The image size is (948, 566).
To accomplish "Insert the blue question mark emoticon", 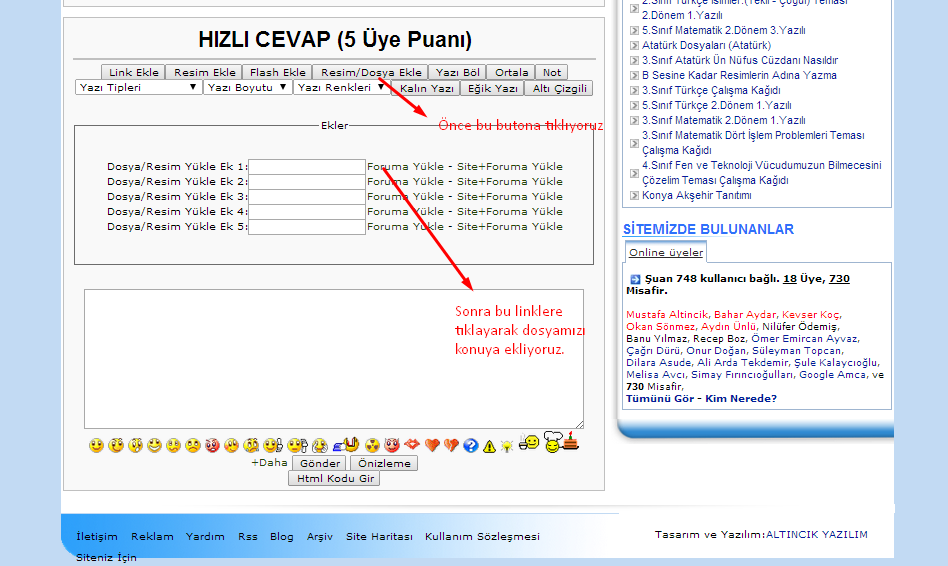I will [471, 445].
